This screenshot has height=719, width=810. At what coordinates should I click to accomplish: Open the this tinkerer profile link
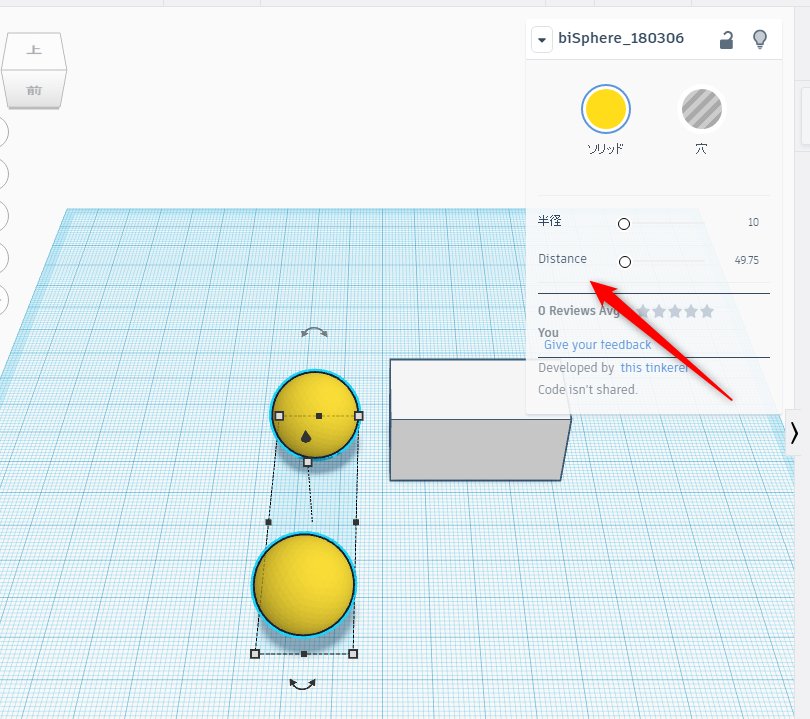(x=655, y=367)
